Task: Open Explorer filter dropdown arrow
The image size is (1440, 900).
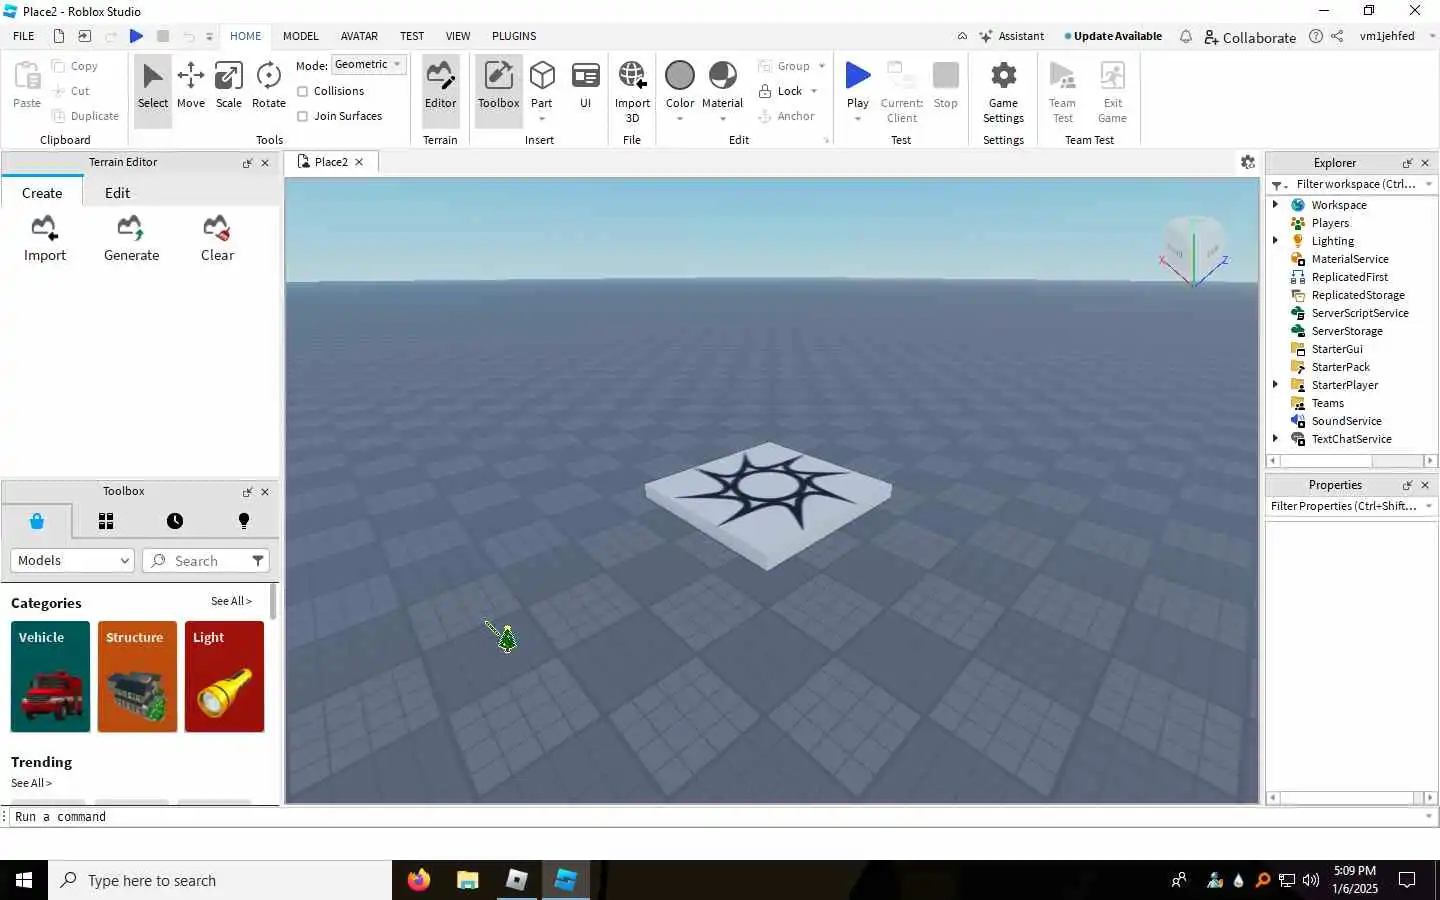Action: pyautogui.click(x=1429, y=184)
